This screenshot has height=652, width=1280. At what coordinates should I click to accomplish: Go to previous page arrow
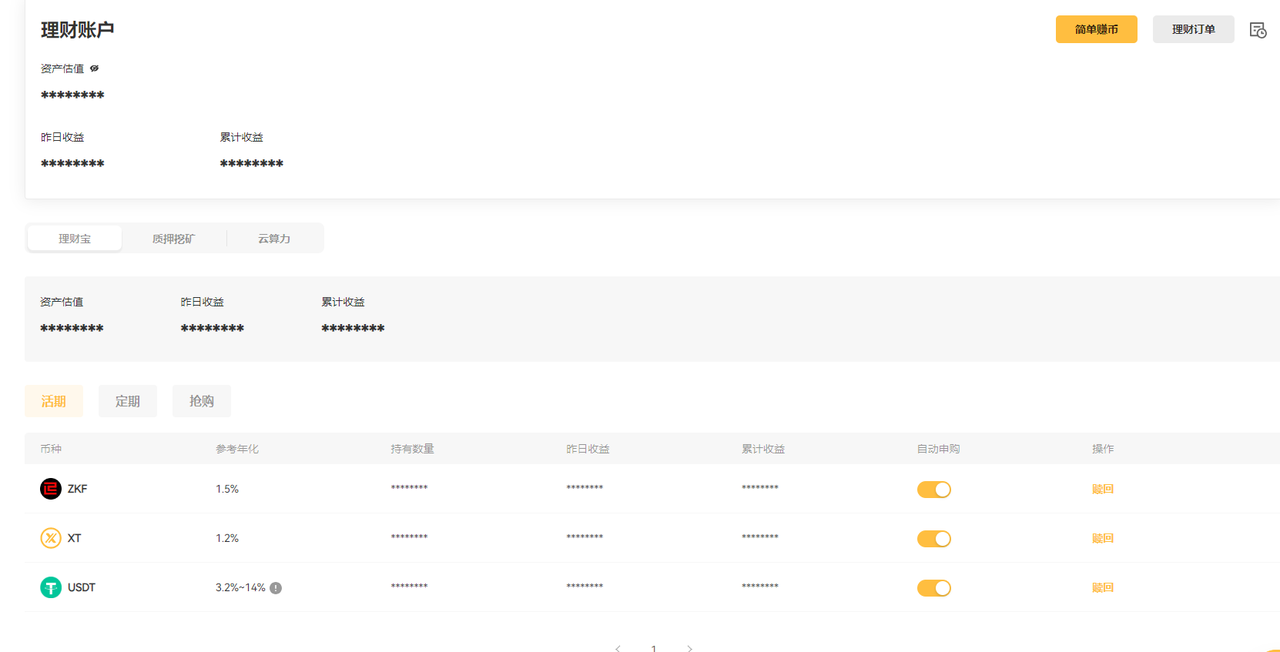point(618,648)
